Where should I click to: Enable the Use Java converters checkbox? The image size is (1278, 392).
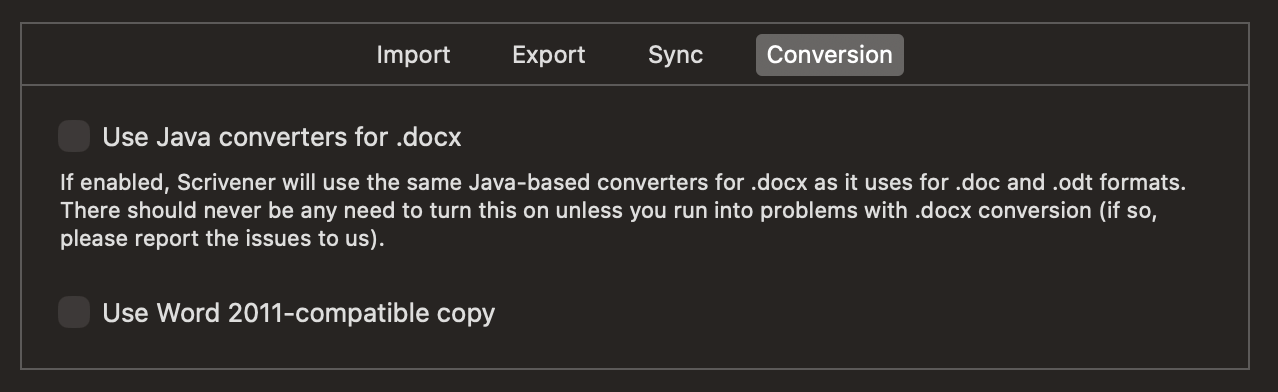pos(74,135)
